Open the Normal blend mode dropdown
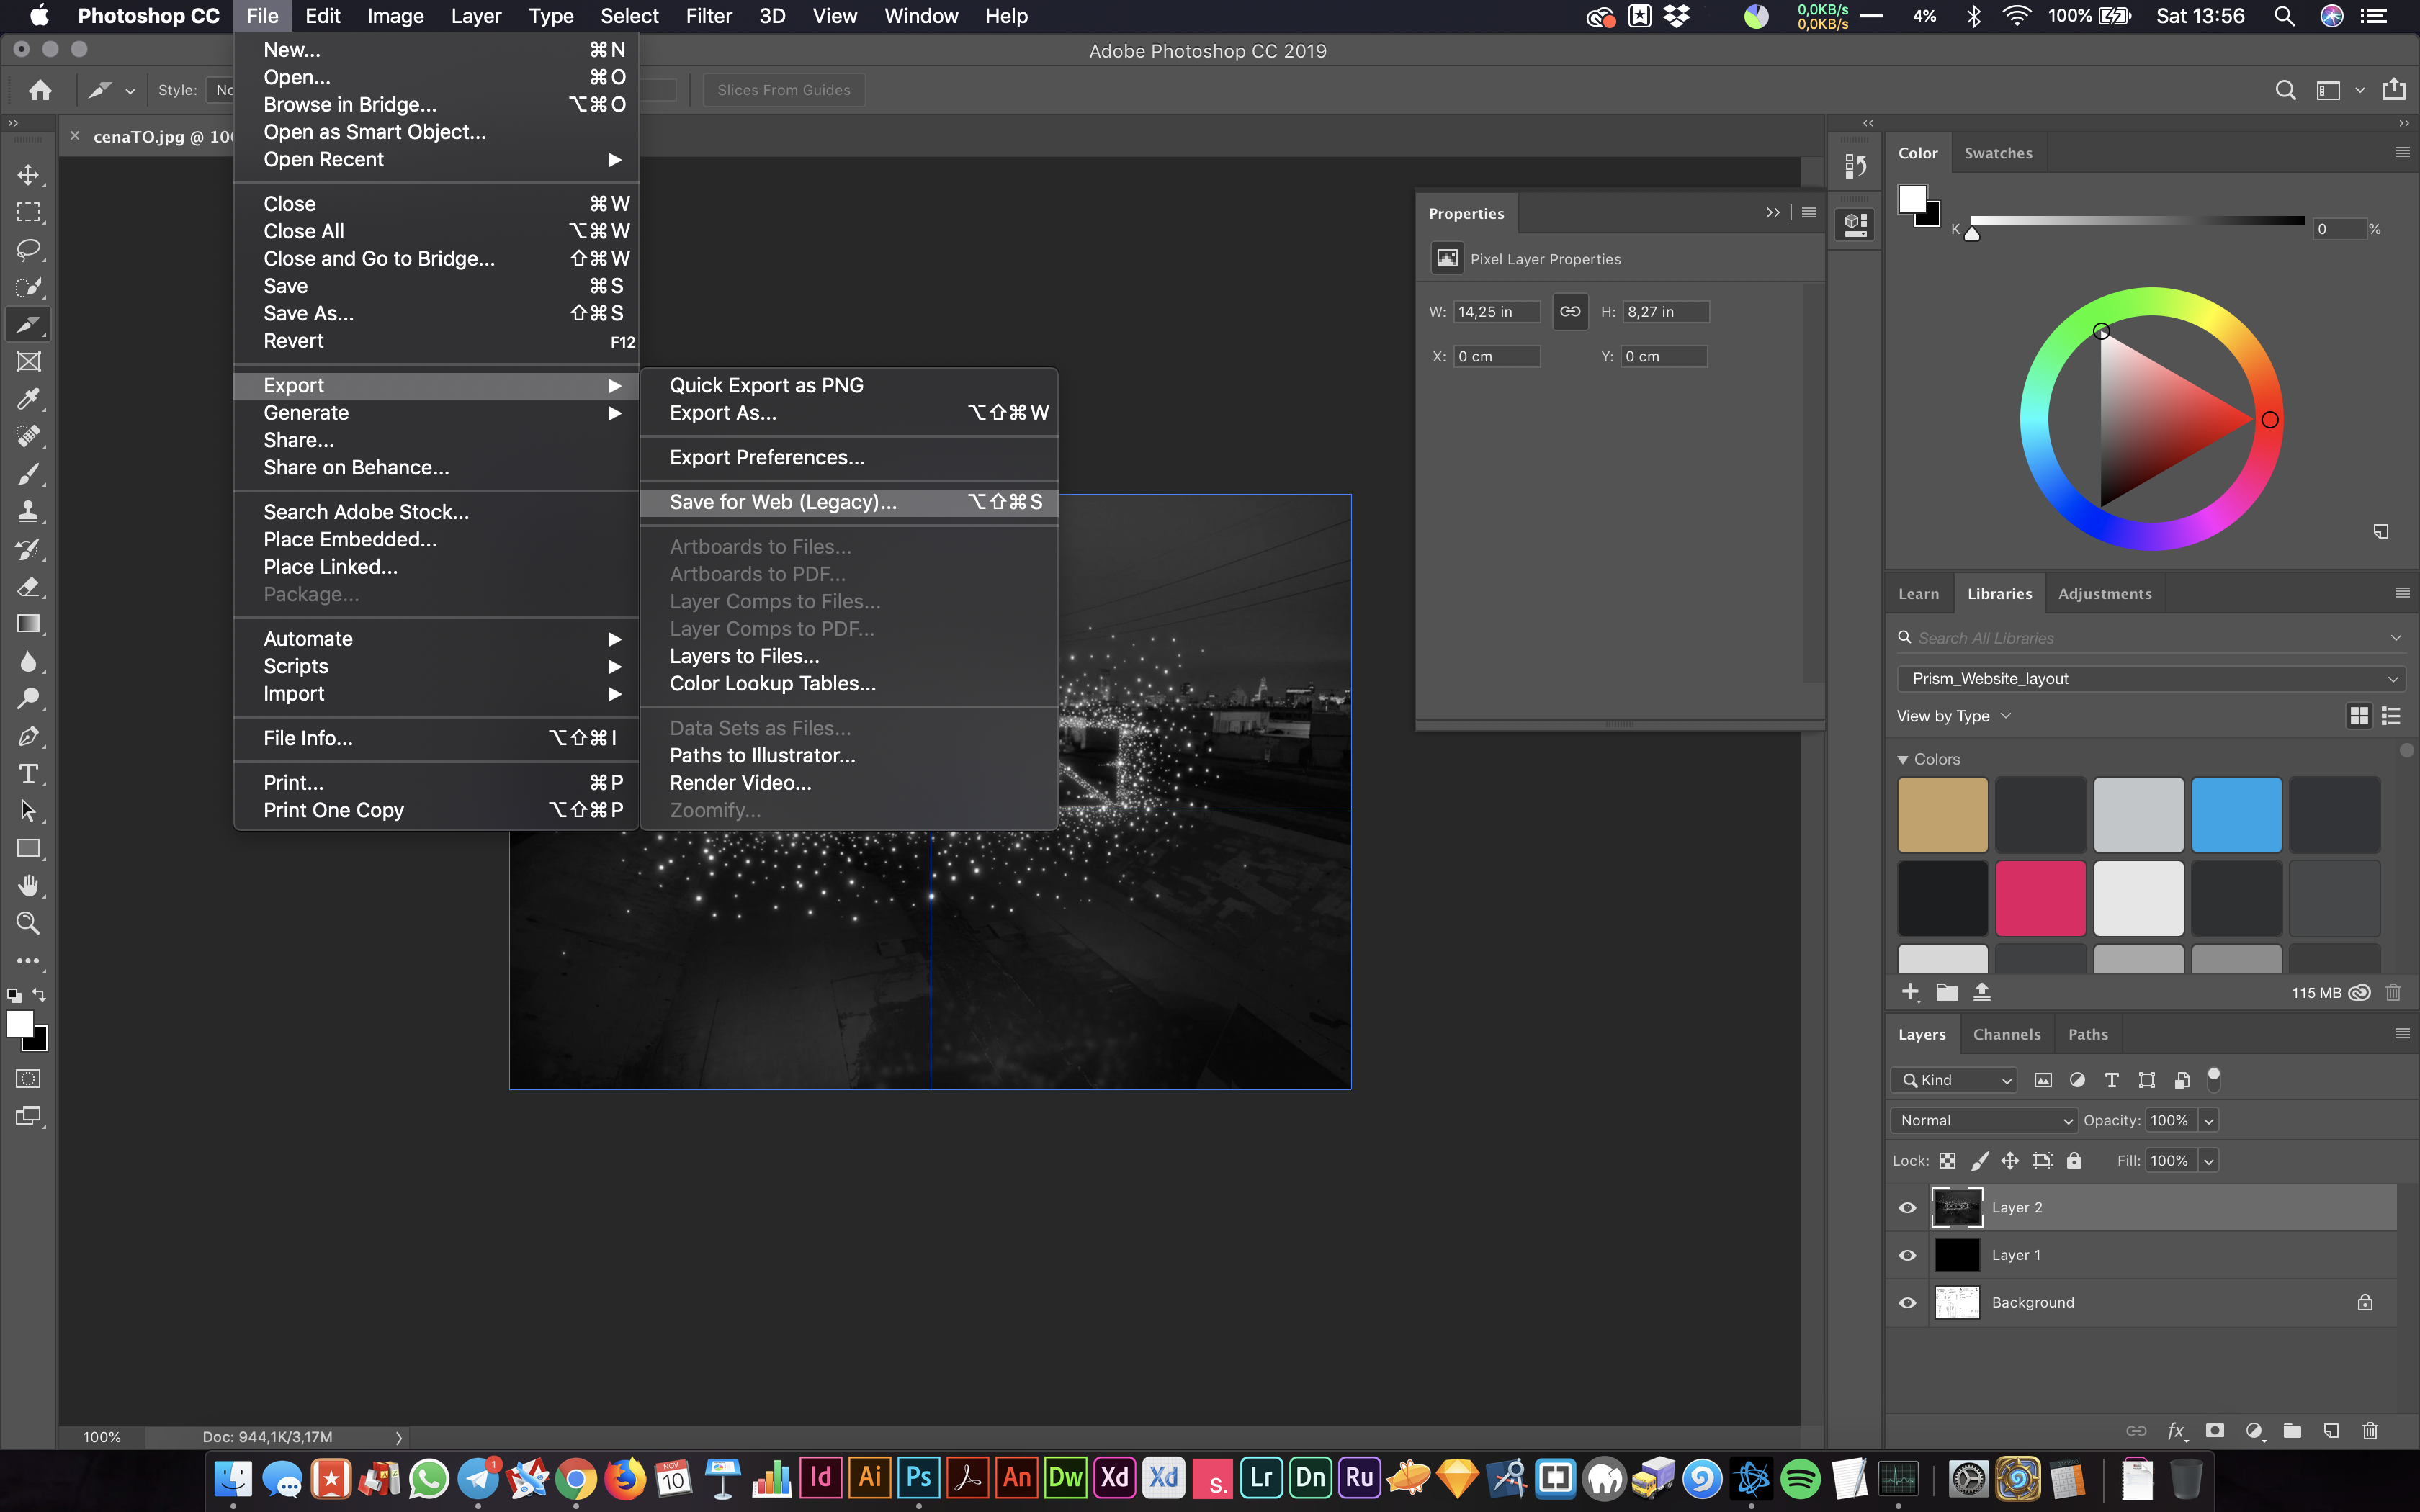The width and height of the screenshot is (2420, 1512). pos(1983,1120)
